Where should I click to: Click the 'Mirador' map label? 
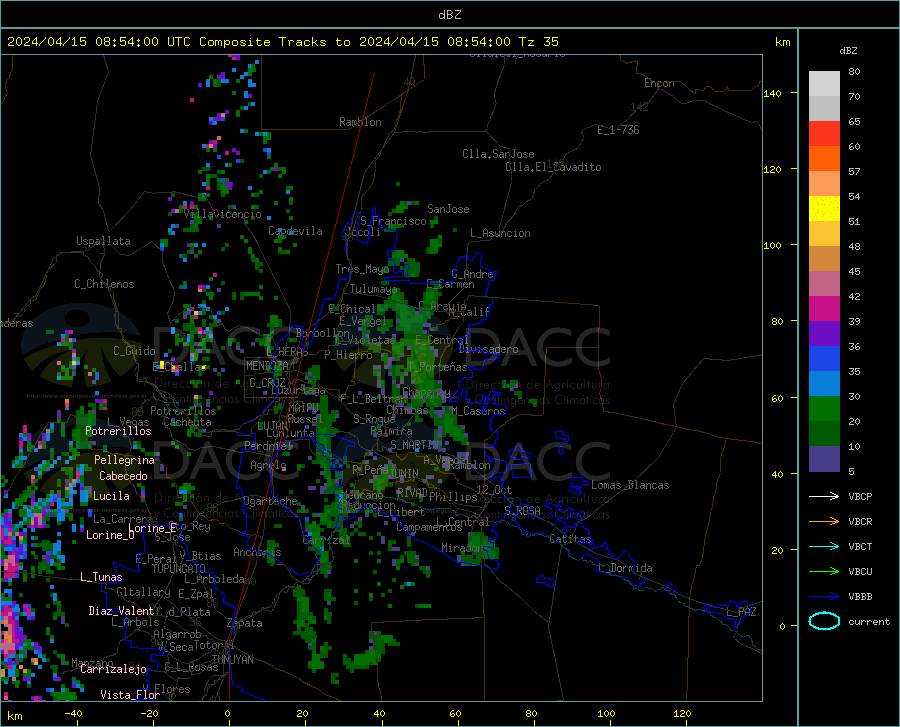point(462,548)
